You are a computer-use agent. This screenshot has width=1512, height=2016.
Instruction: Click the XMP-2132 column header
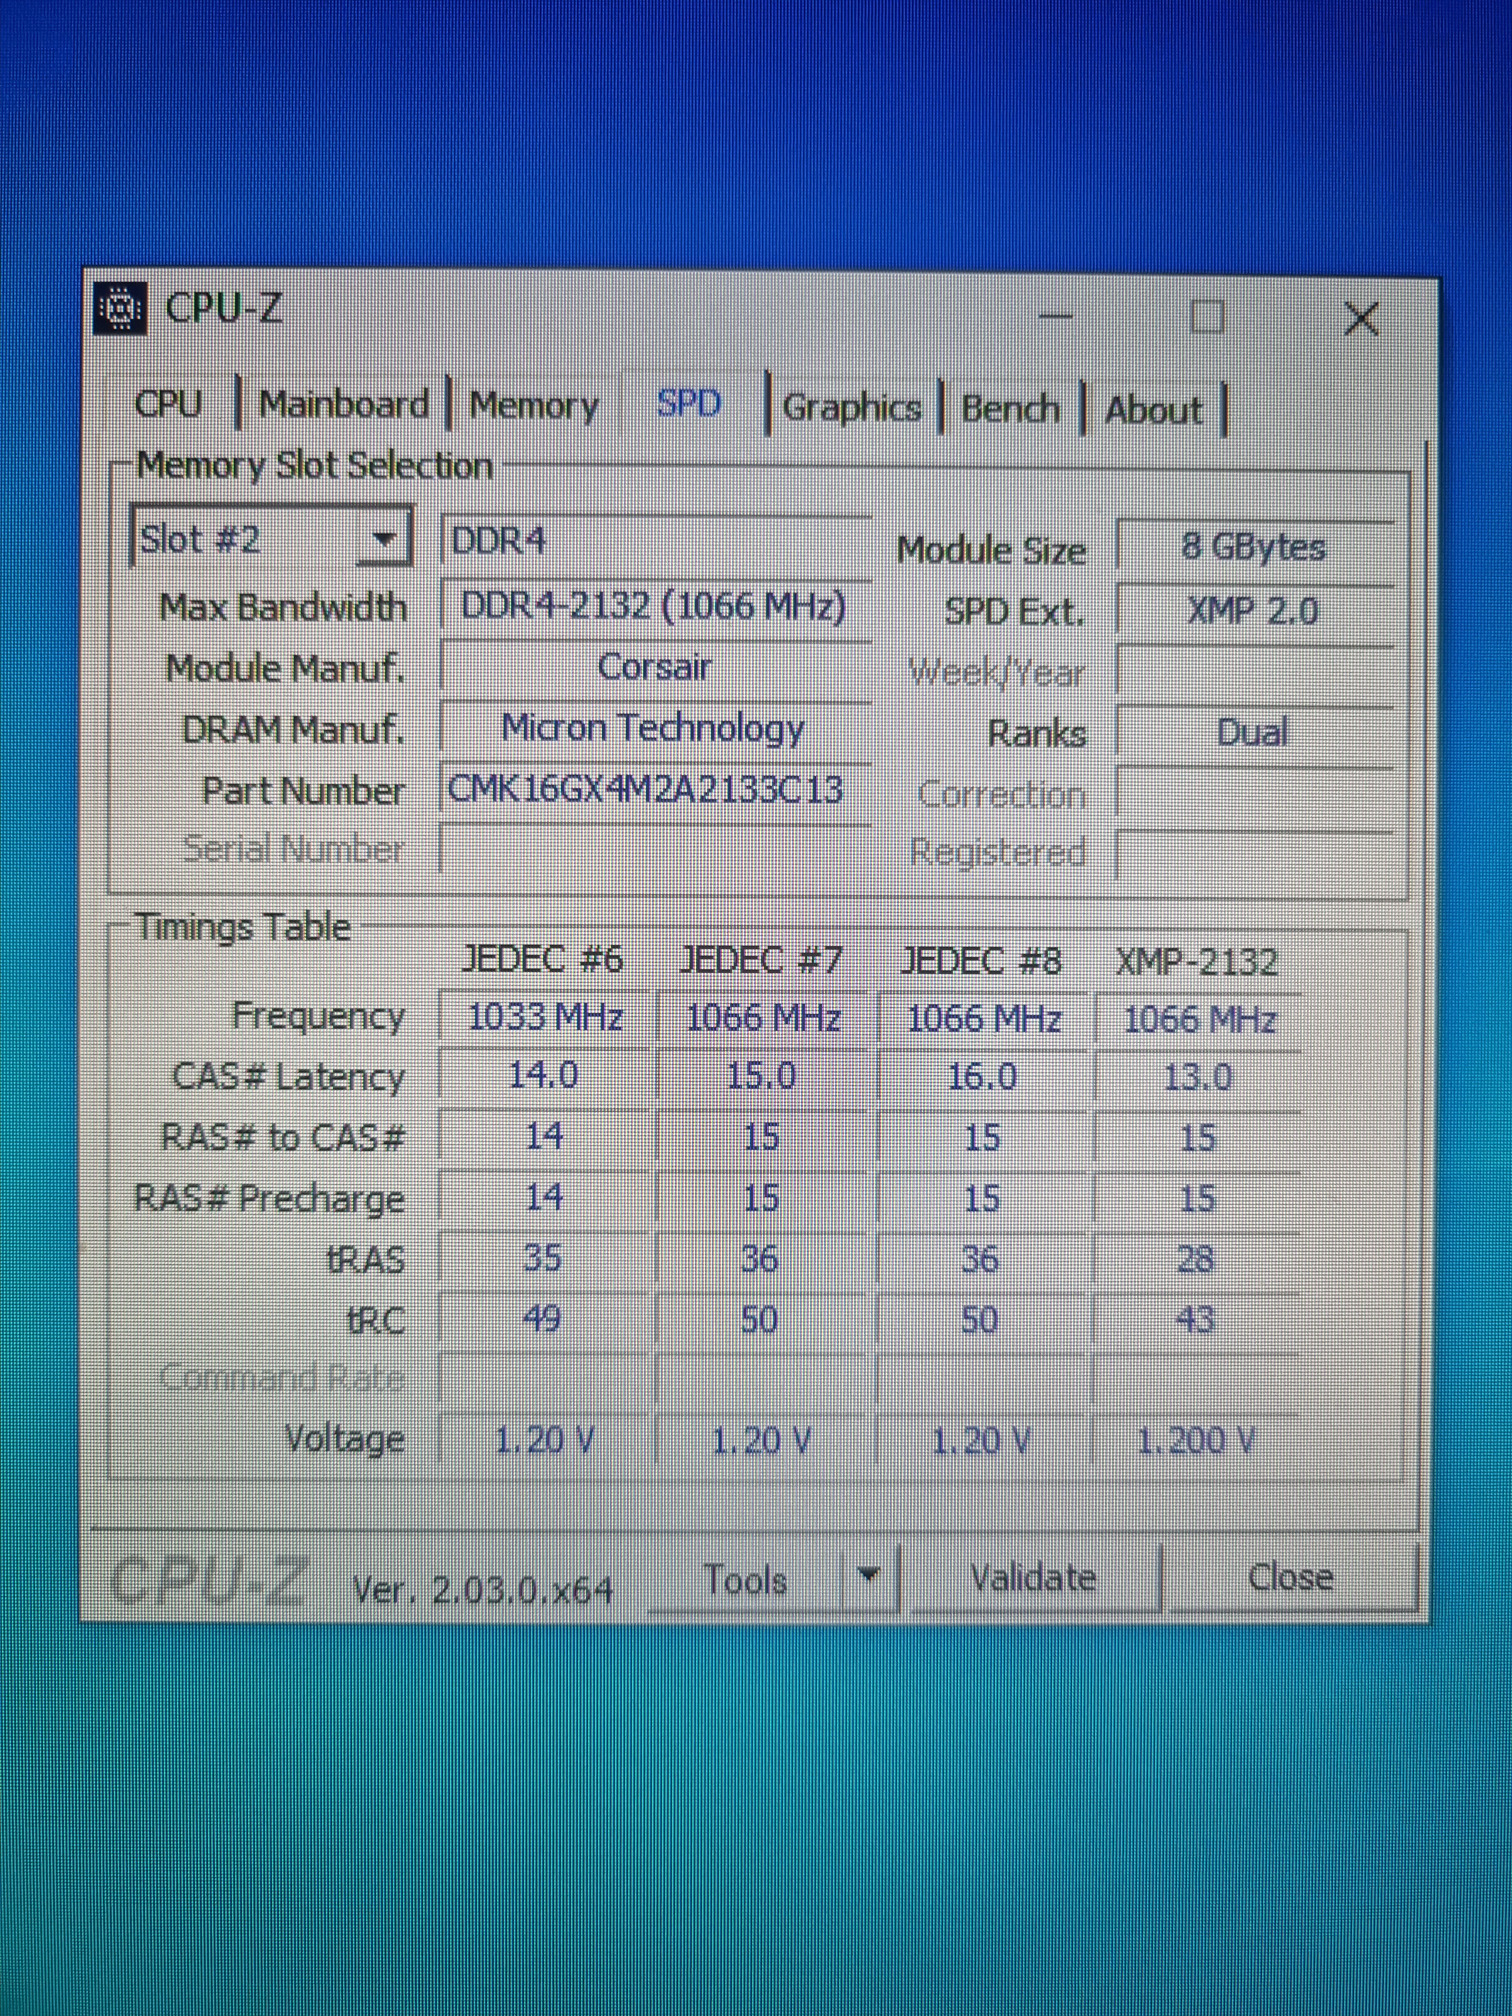(1197, 962)
